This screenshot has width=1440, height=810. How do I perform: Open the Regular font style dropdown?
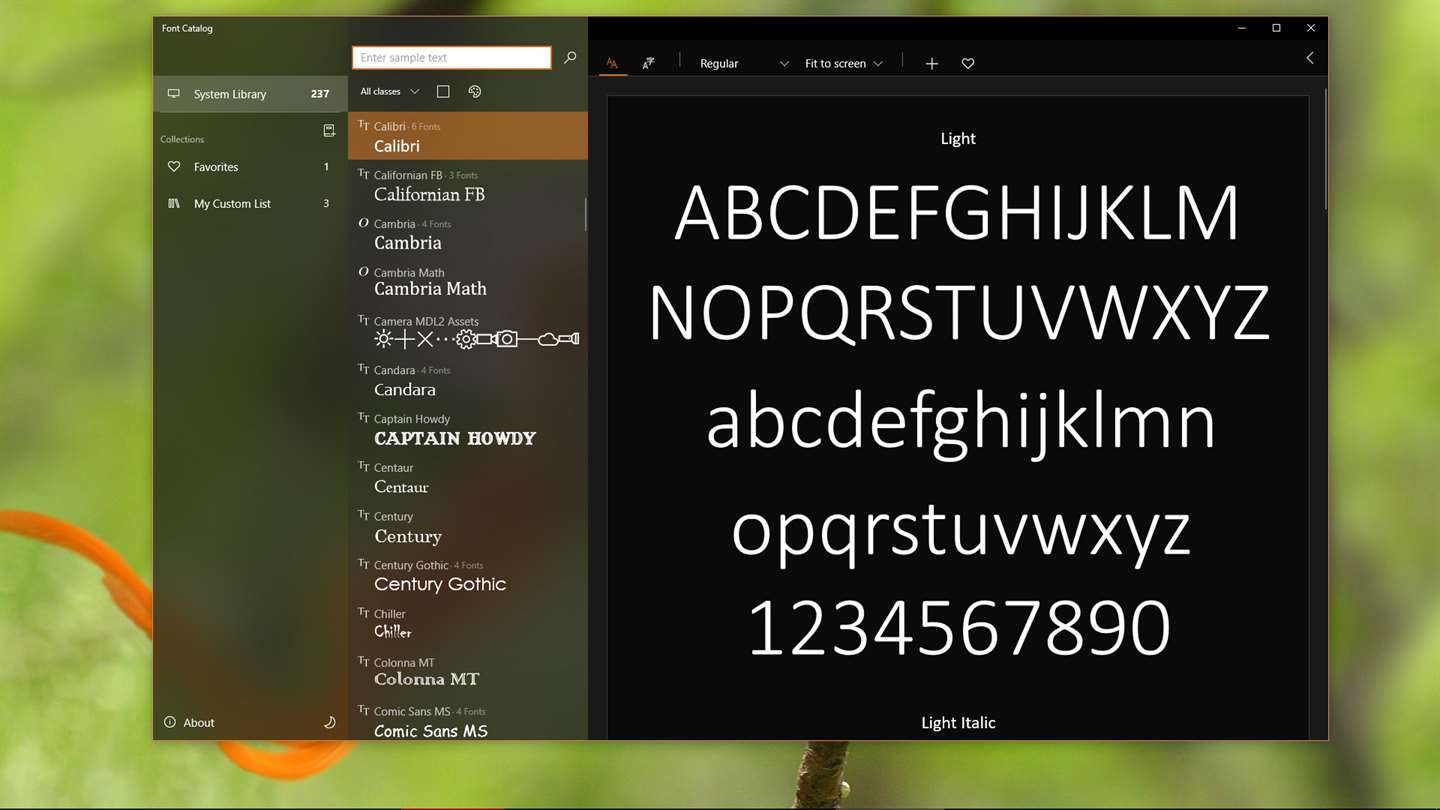pos(744,63)
